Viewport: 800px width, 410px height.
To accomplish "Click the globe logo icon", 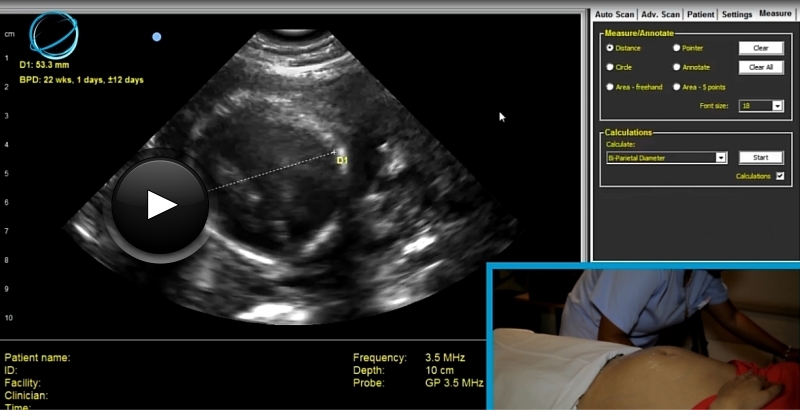I will pyautogui.click(x=54, y=35).
